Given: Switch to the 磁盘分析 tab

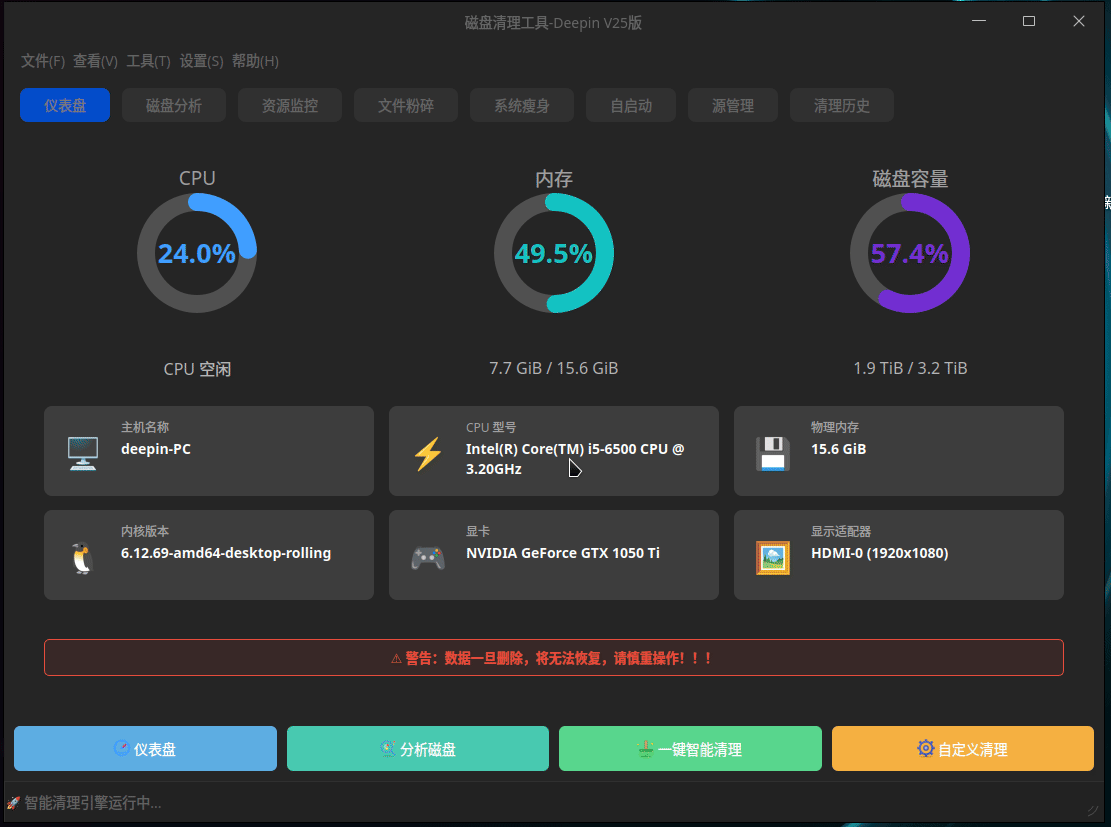Looking at the screenshot, I should coord(174,105).
